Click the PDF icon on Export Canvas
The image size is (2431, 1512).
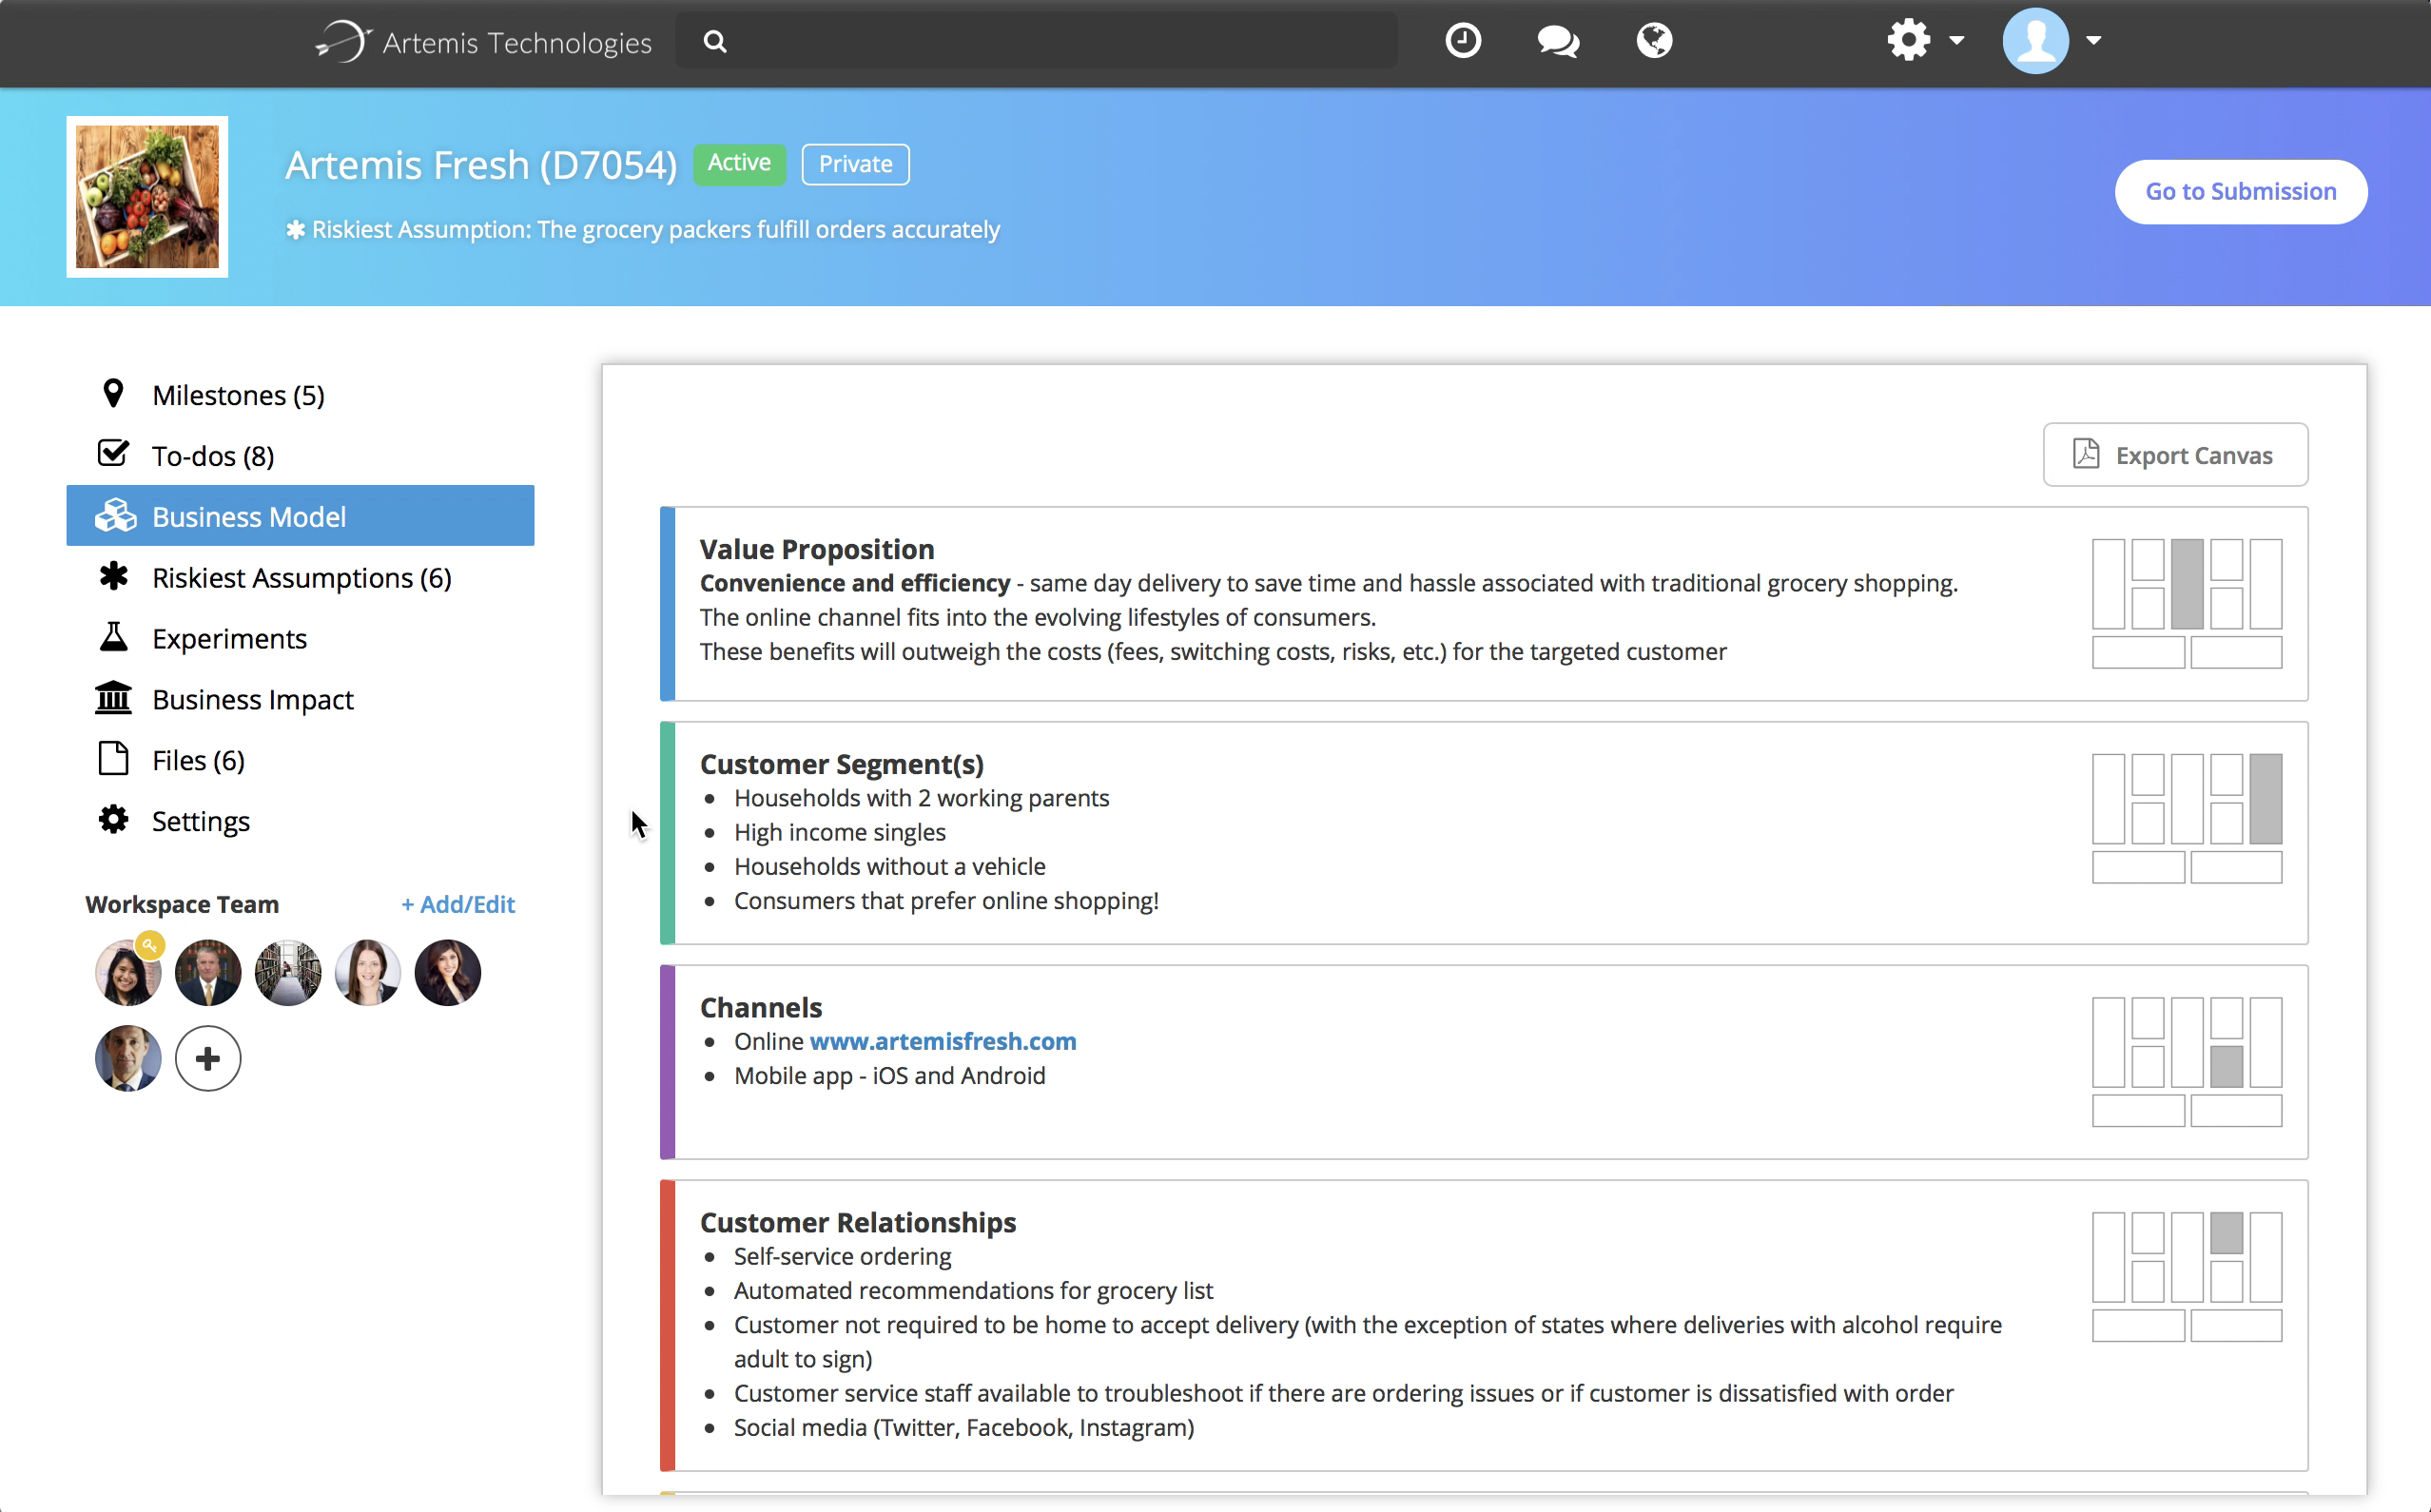click(x=2085, y=454)
